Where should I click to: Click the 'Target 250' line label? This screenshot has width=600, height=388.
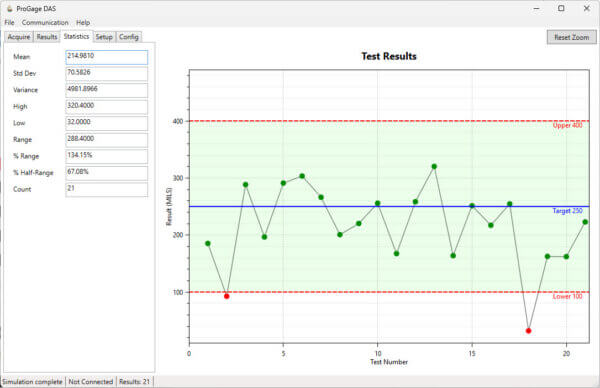pos(567,211)
